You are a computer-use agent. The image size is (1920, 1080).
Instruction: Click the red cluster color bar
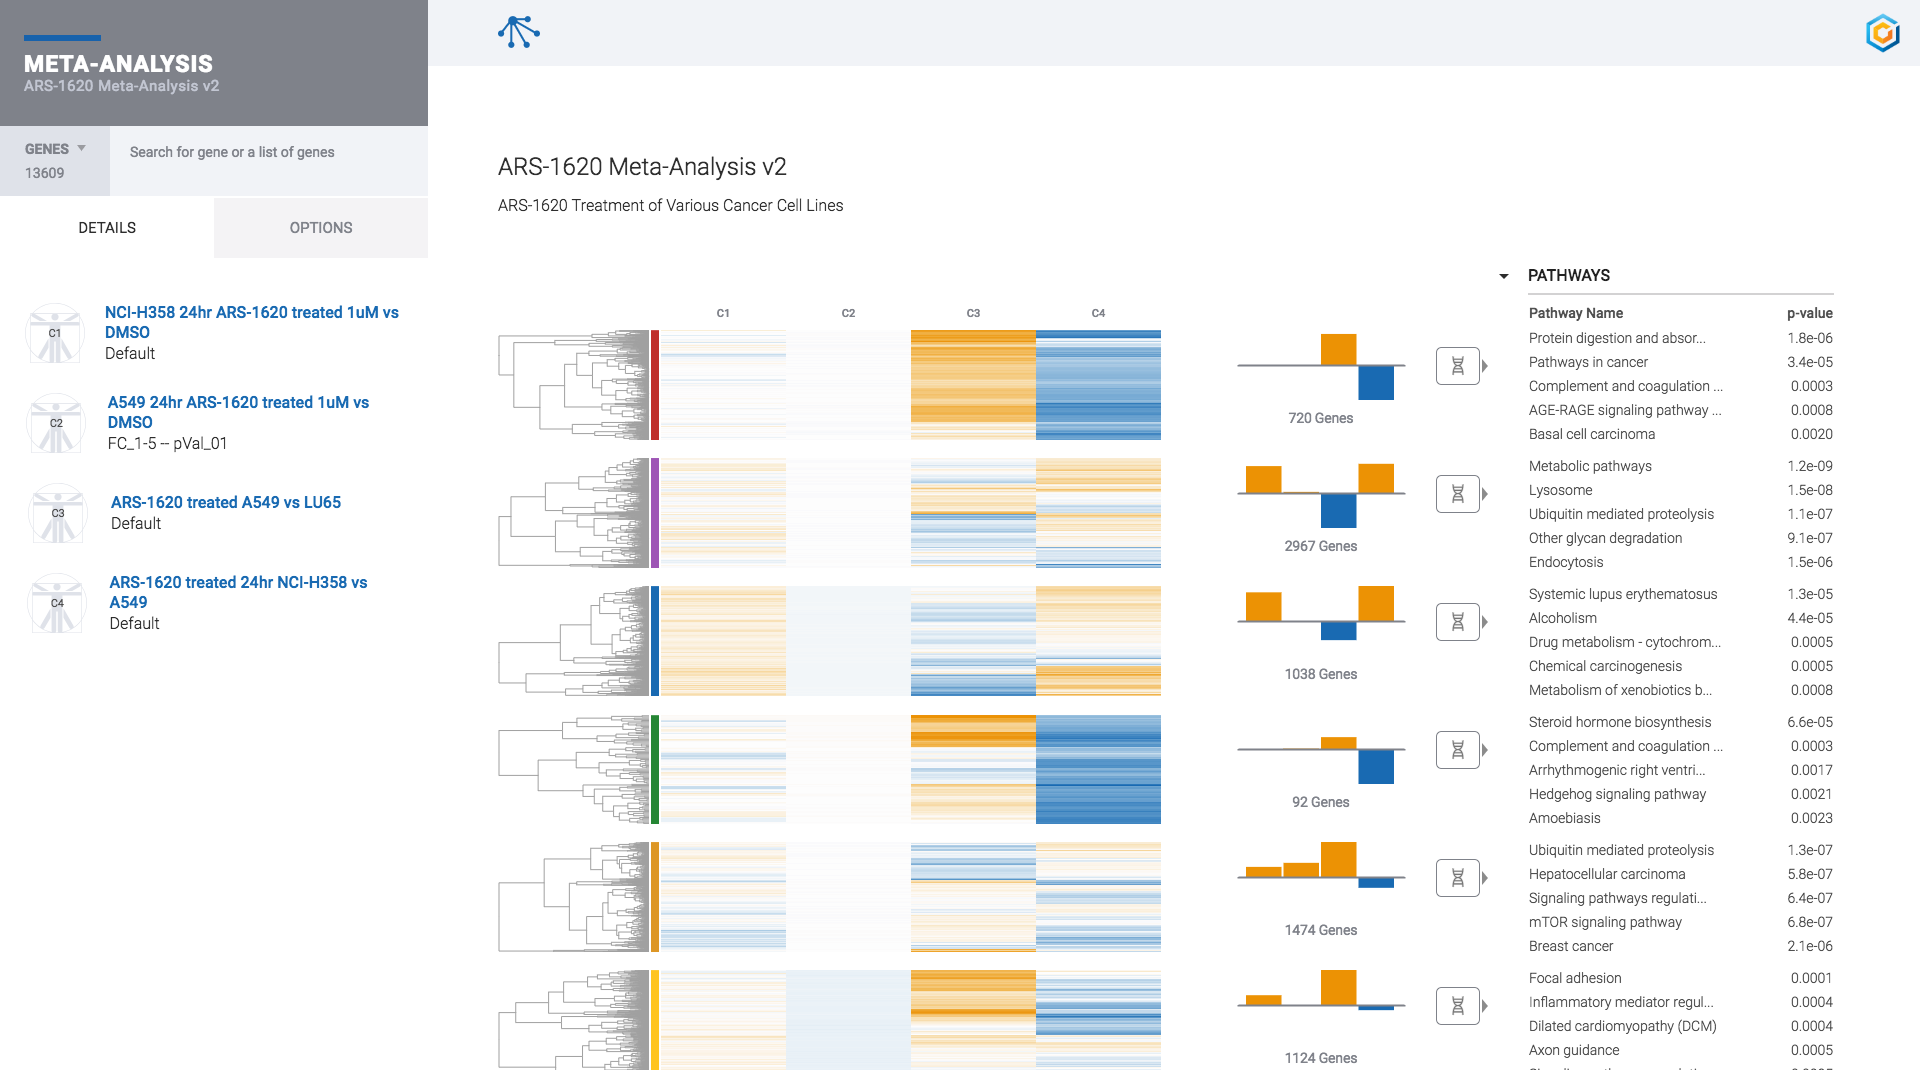[655, 385]
